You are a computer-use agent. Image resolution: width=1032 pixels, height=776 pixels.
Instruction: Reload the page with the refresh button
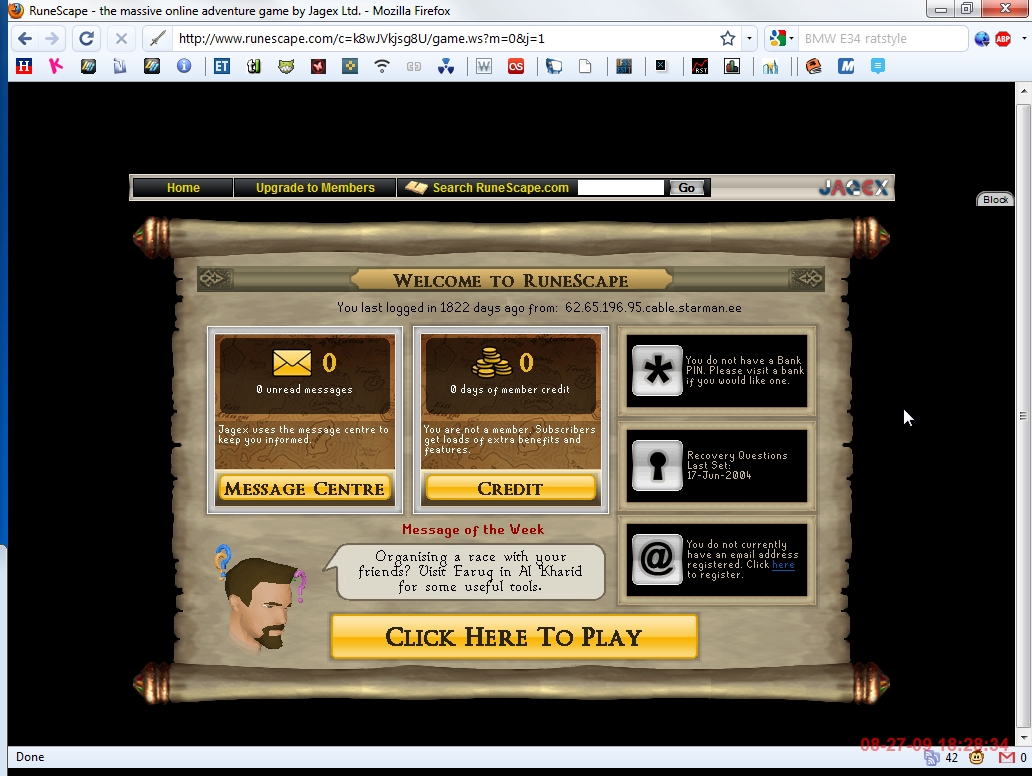[86, 39]
